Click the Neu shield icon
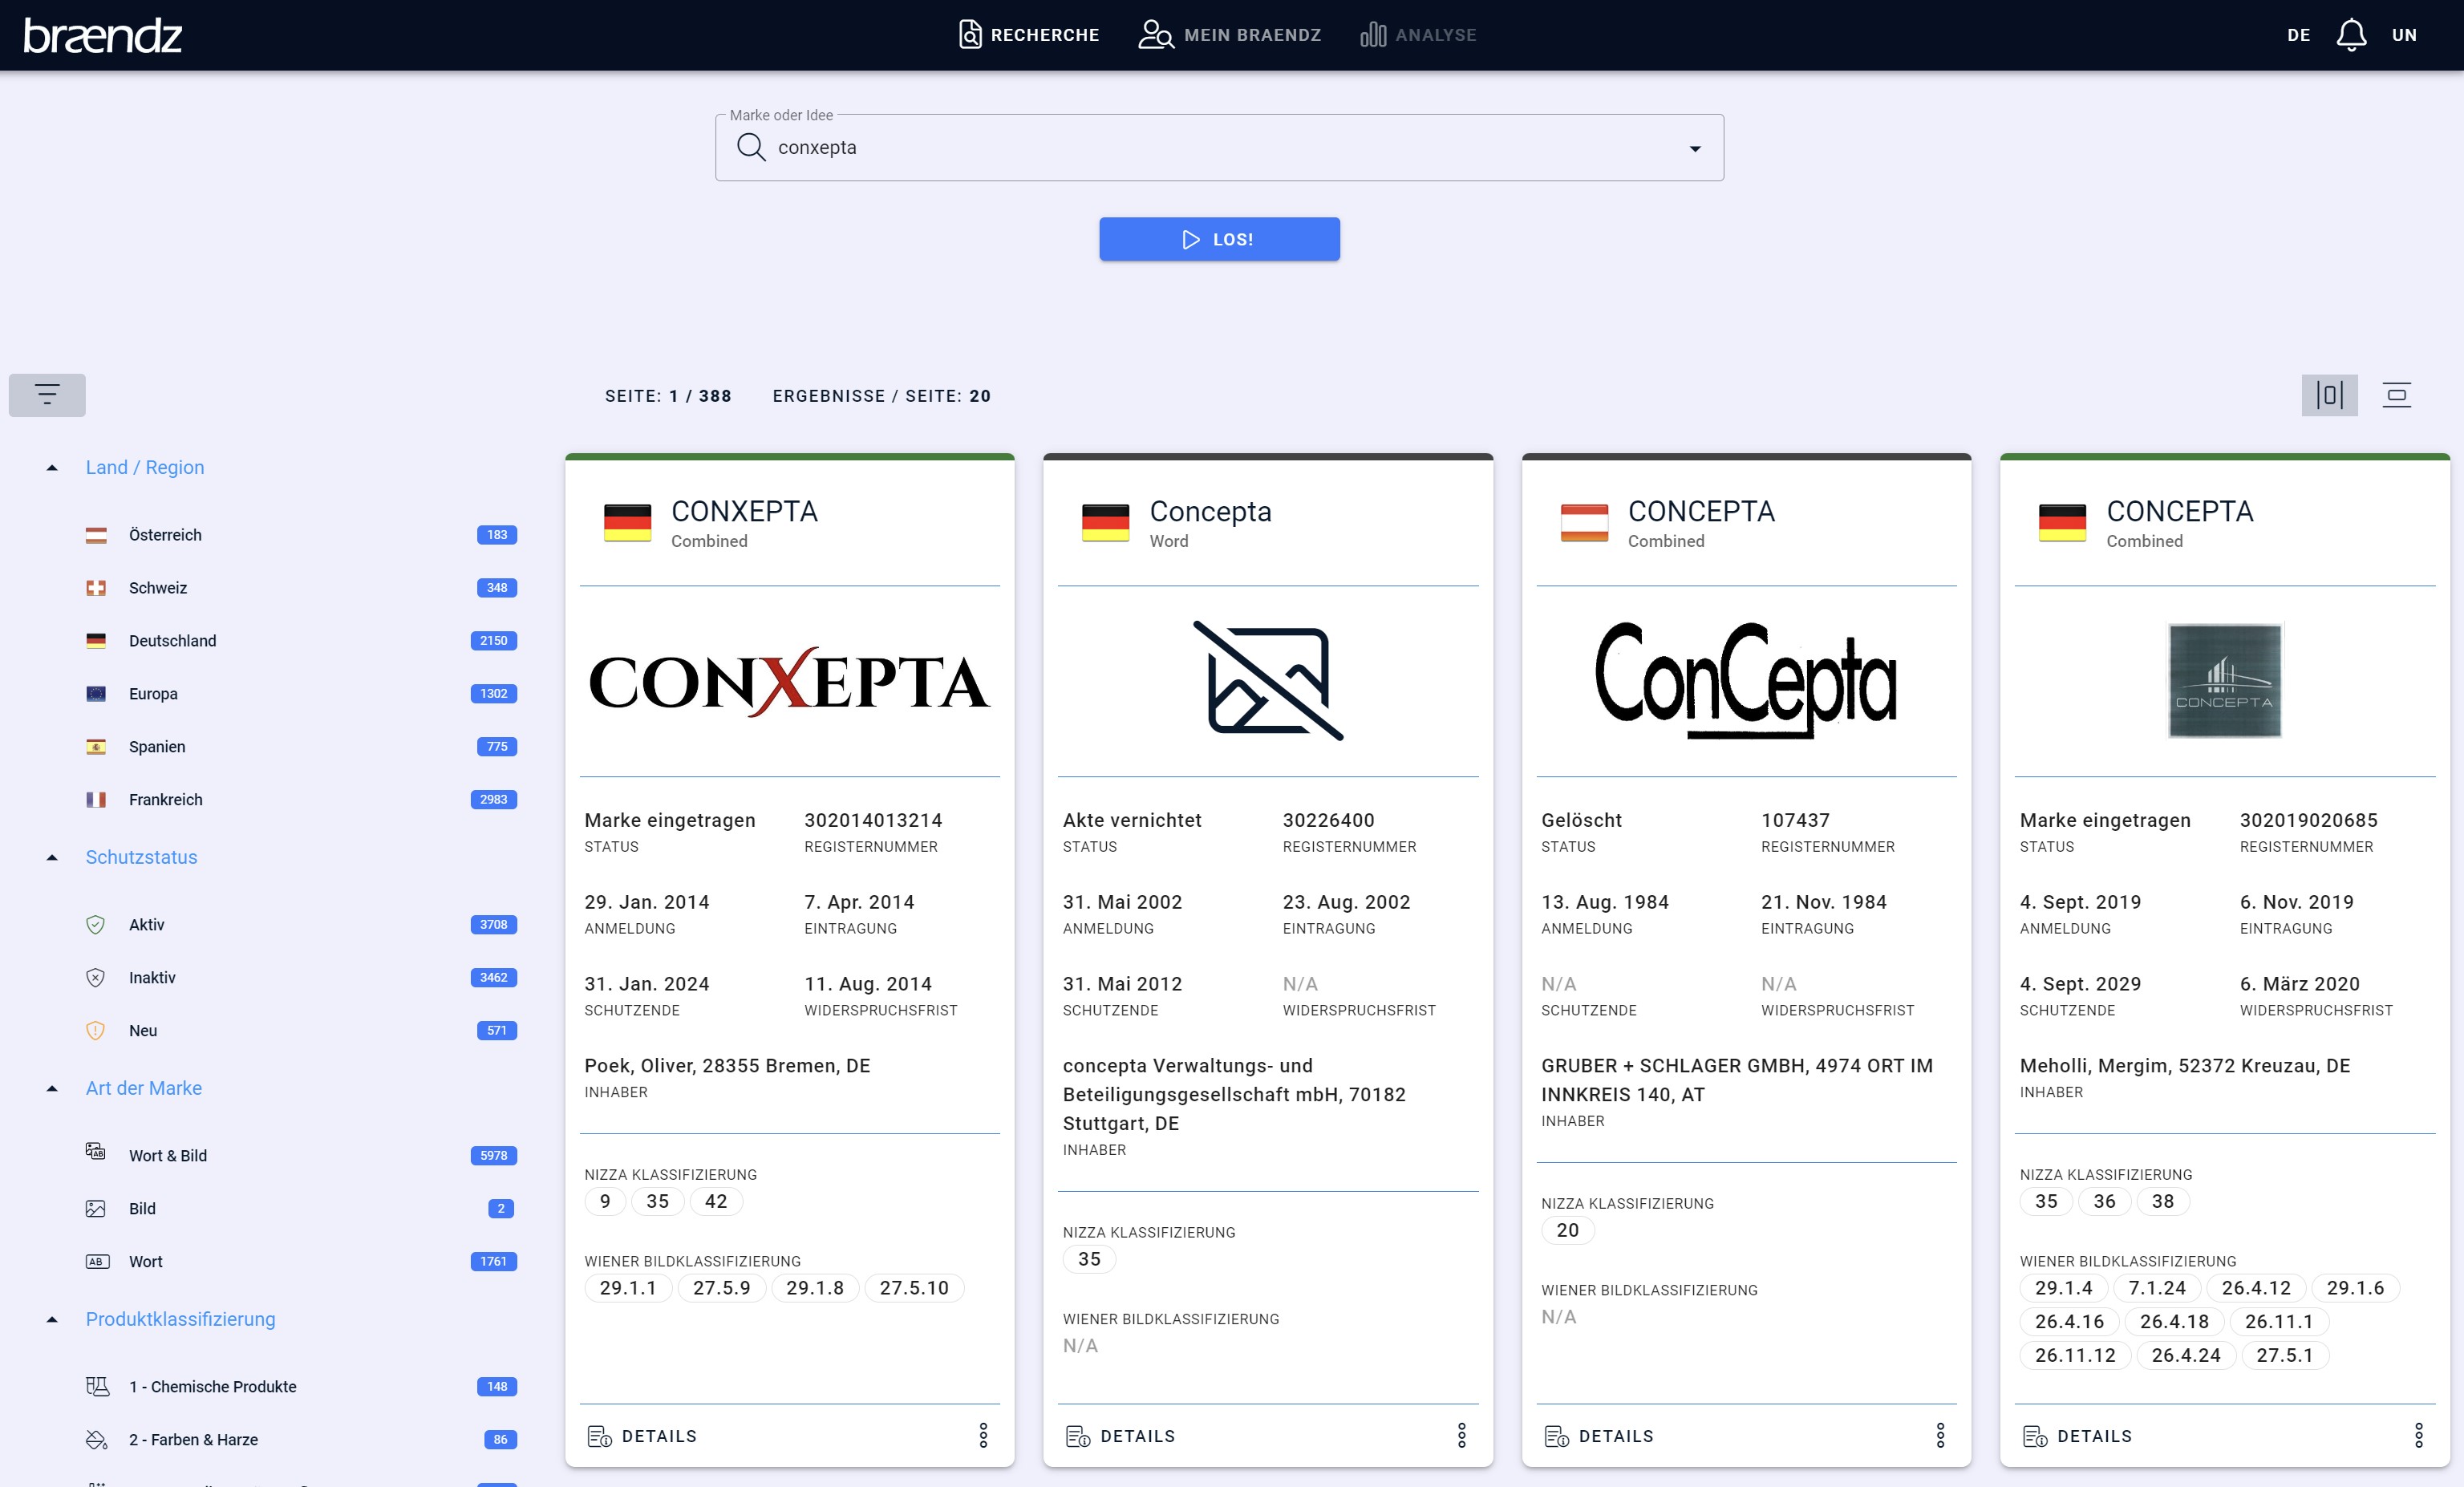 [96, 1031]
